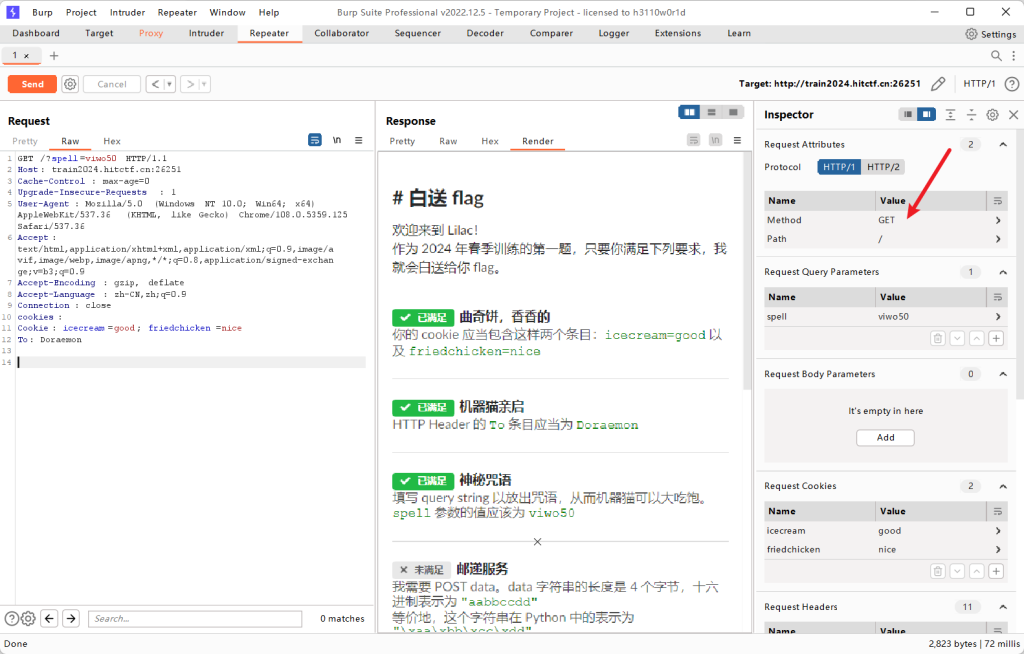This screenshot has height=654, width=1024.
Task: Click the search magnifier icon in Repeater
Action: pos(996,56)
